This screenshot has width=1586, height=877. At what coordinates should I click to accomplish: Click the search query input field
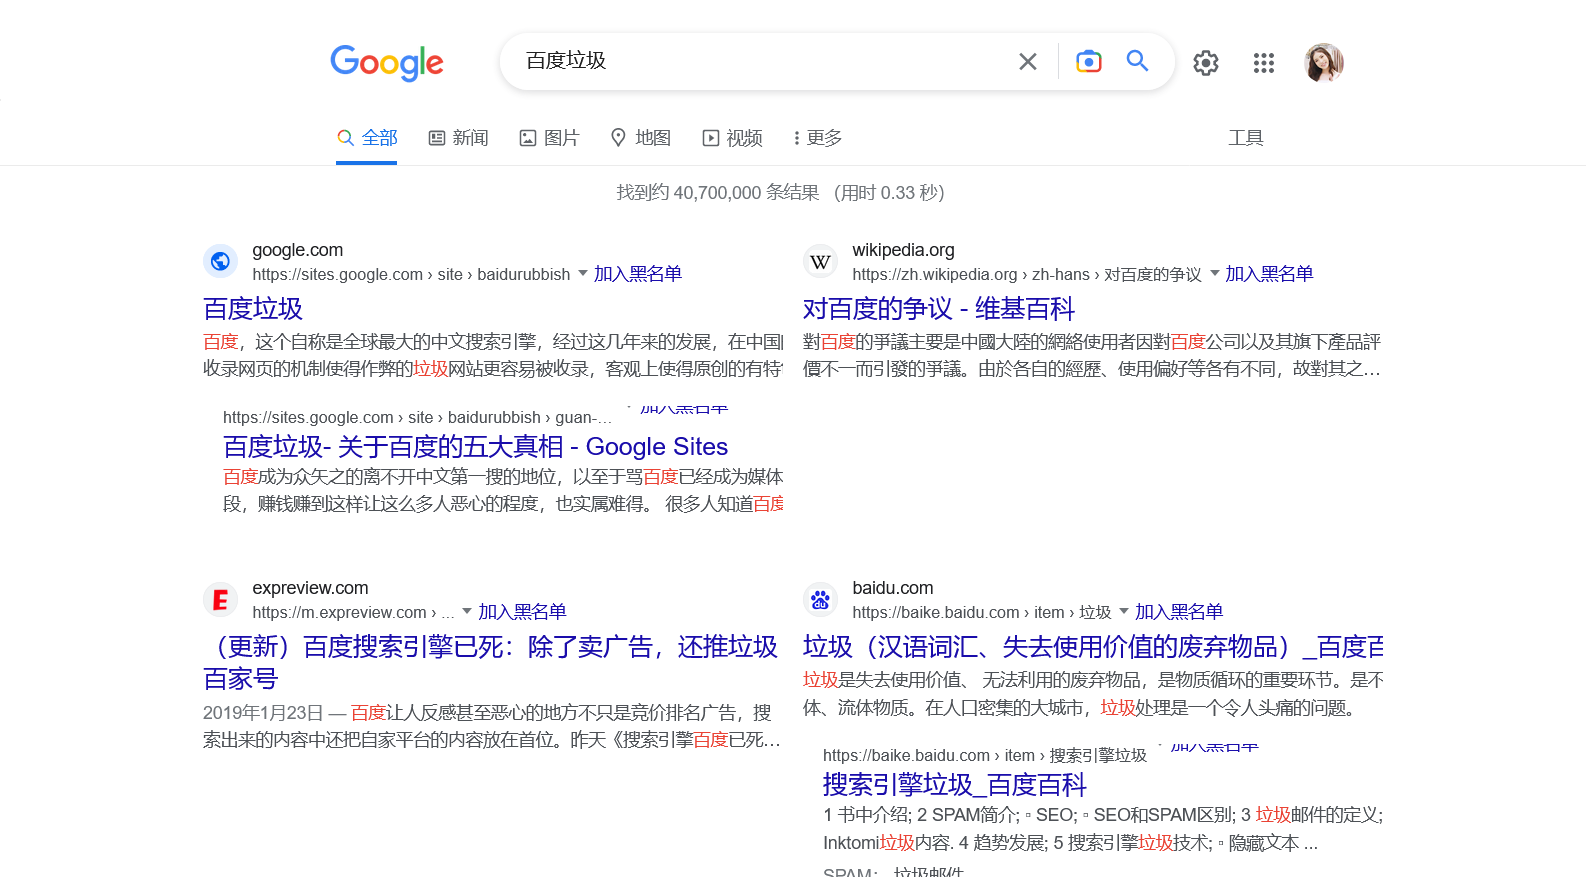(765, 61)
